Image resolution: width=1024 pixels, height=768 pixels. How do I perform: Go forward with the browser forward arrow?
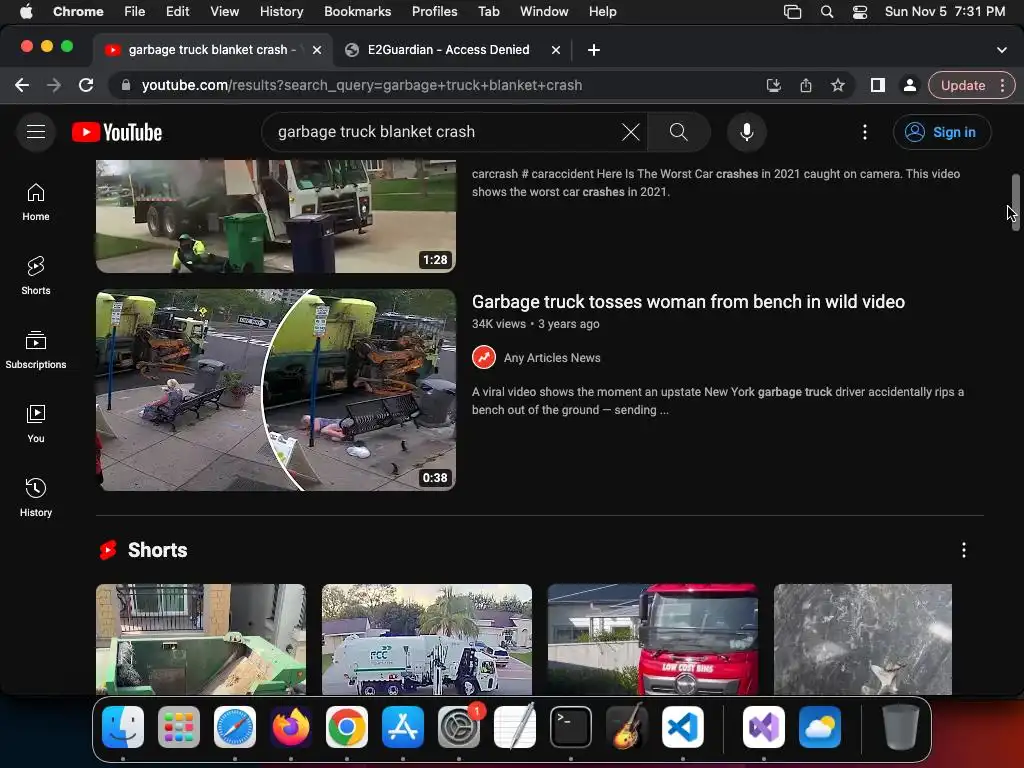[x=54, y=85]
